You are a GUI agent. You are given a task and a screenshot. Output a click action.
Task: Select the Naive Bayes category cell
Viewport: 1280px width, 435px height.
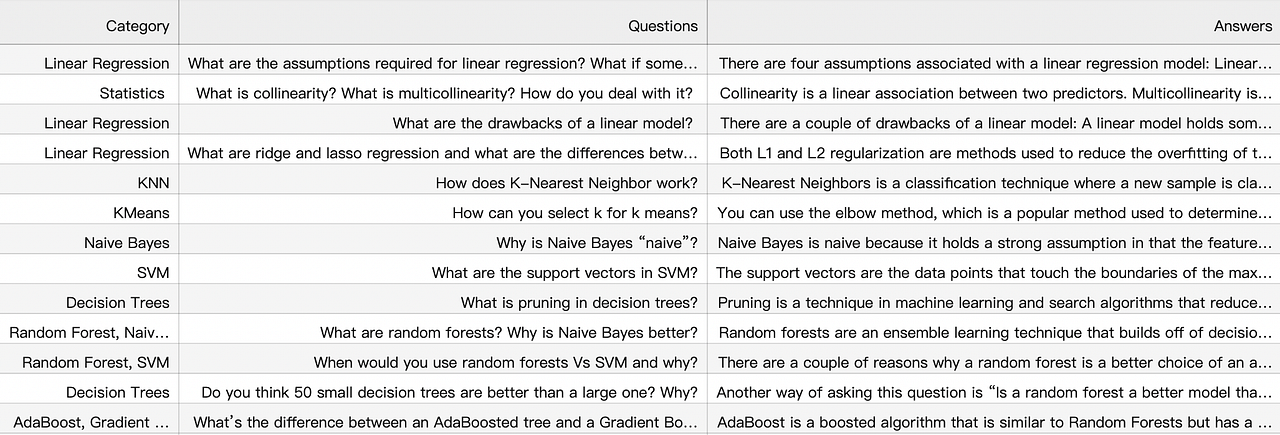127,243
